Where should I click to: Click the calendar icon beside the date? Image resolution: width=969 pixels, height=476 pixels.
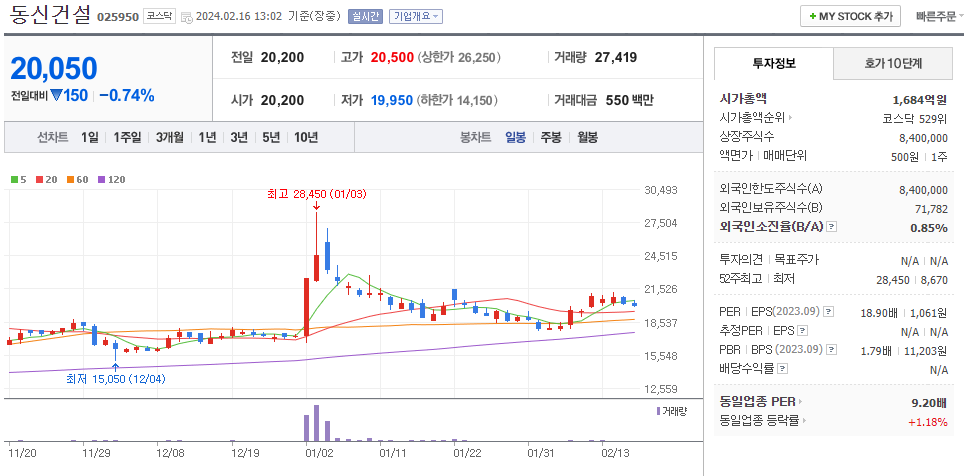187,17
